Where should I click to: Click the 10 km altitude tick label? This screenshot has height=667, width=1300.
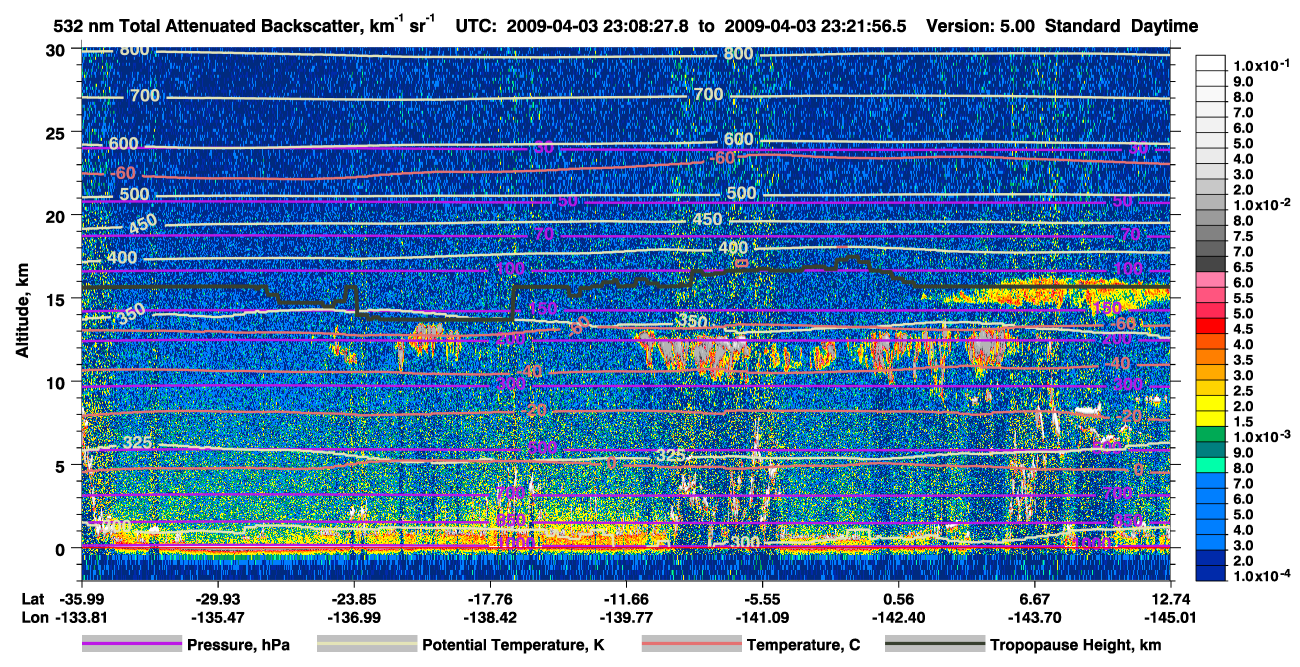pos(55,382)
